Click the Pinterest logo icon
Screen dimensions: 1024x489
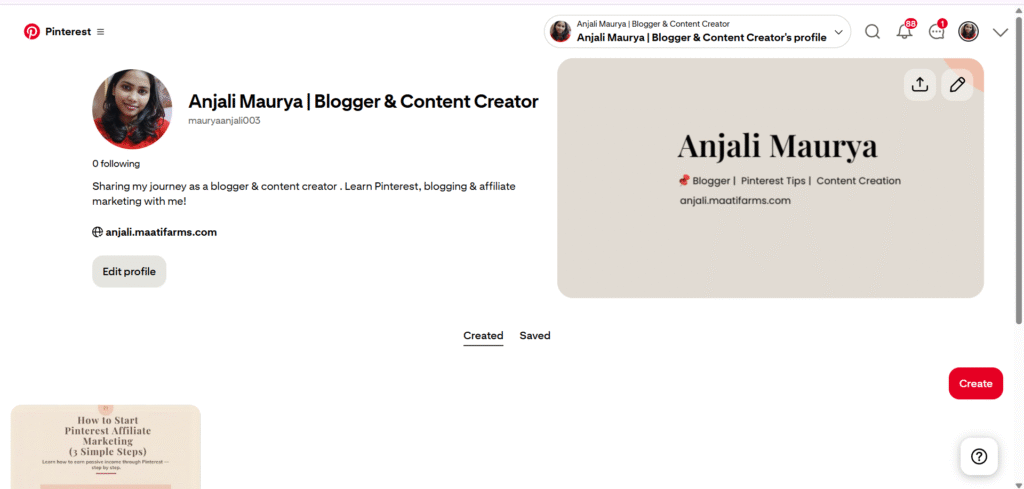coord(31,31)
